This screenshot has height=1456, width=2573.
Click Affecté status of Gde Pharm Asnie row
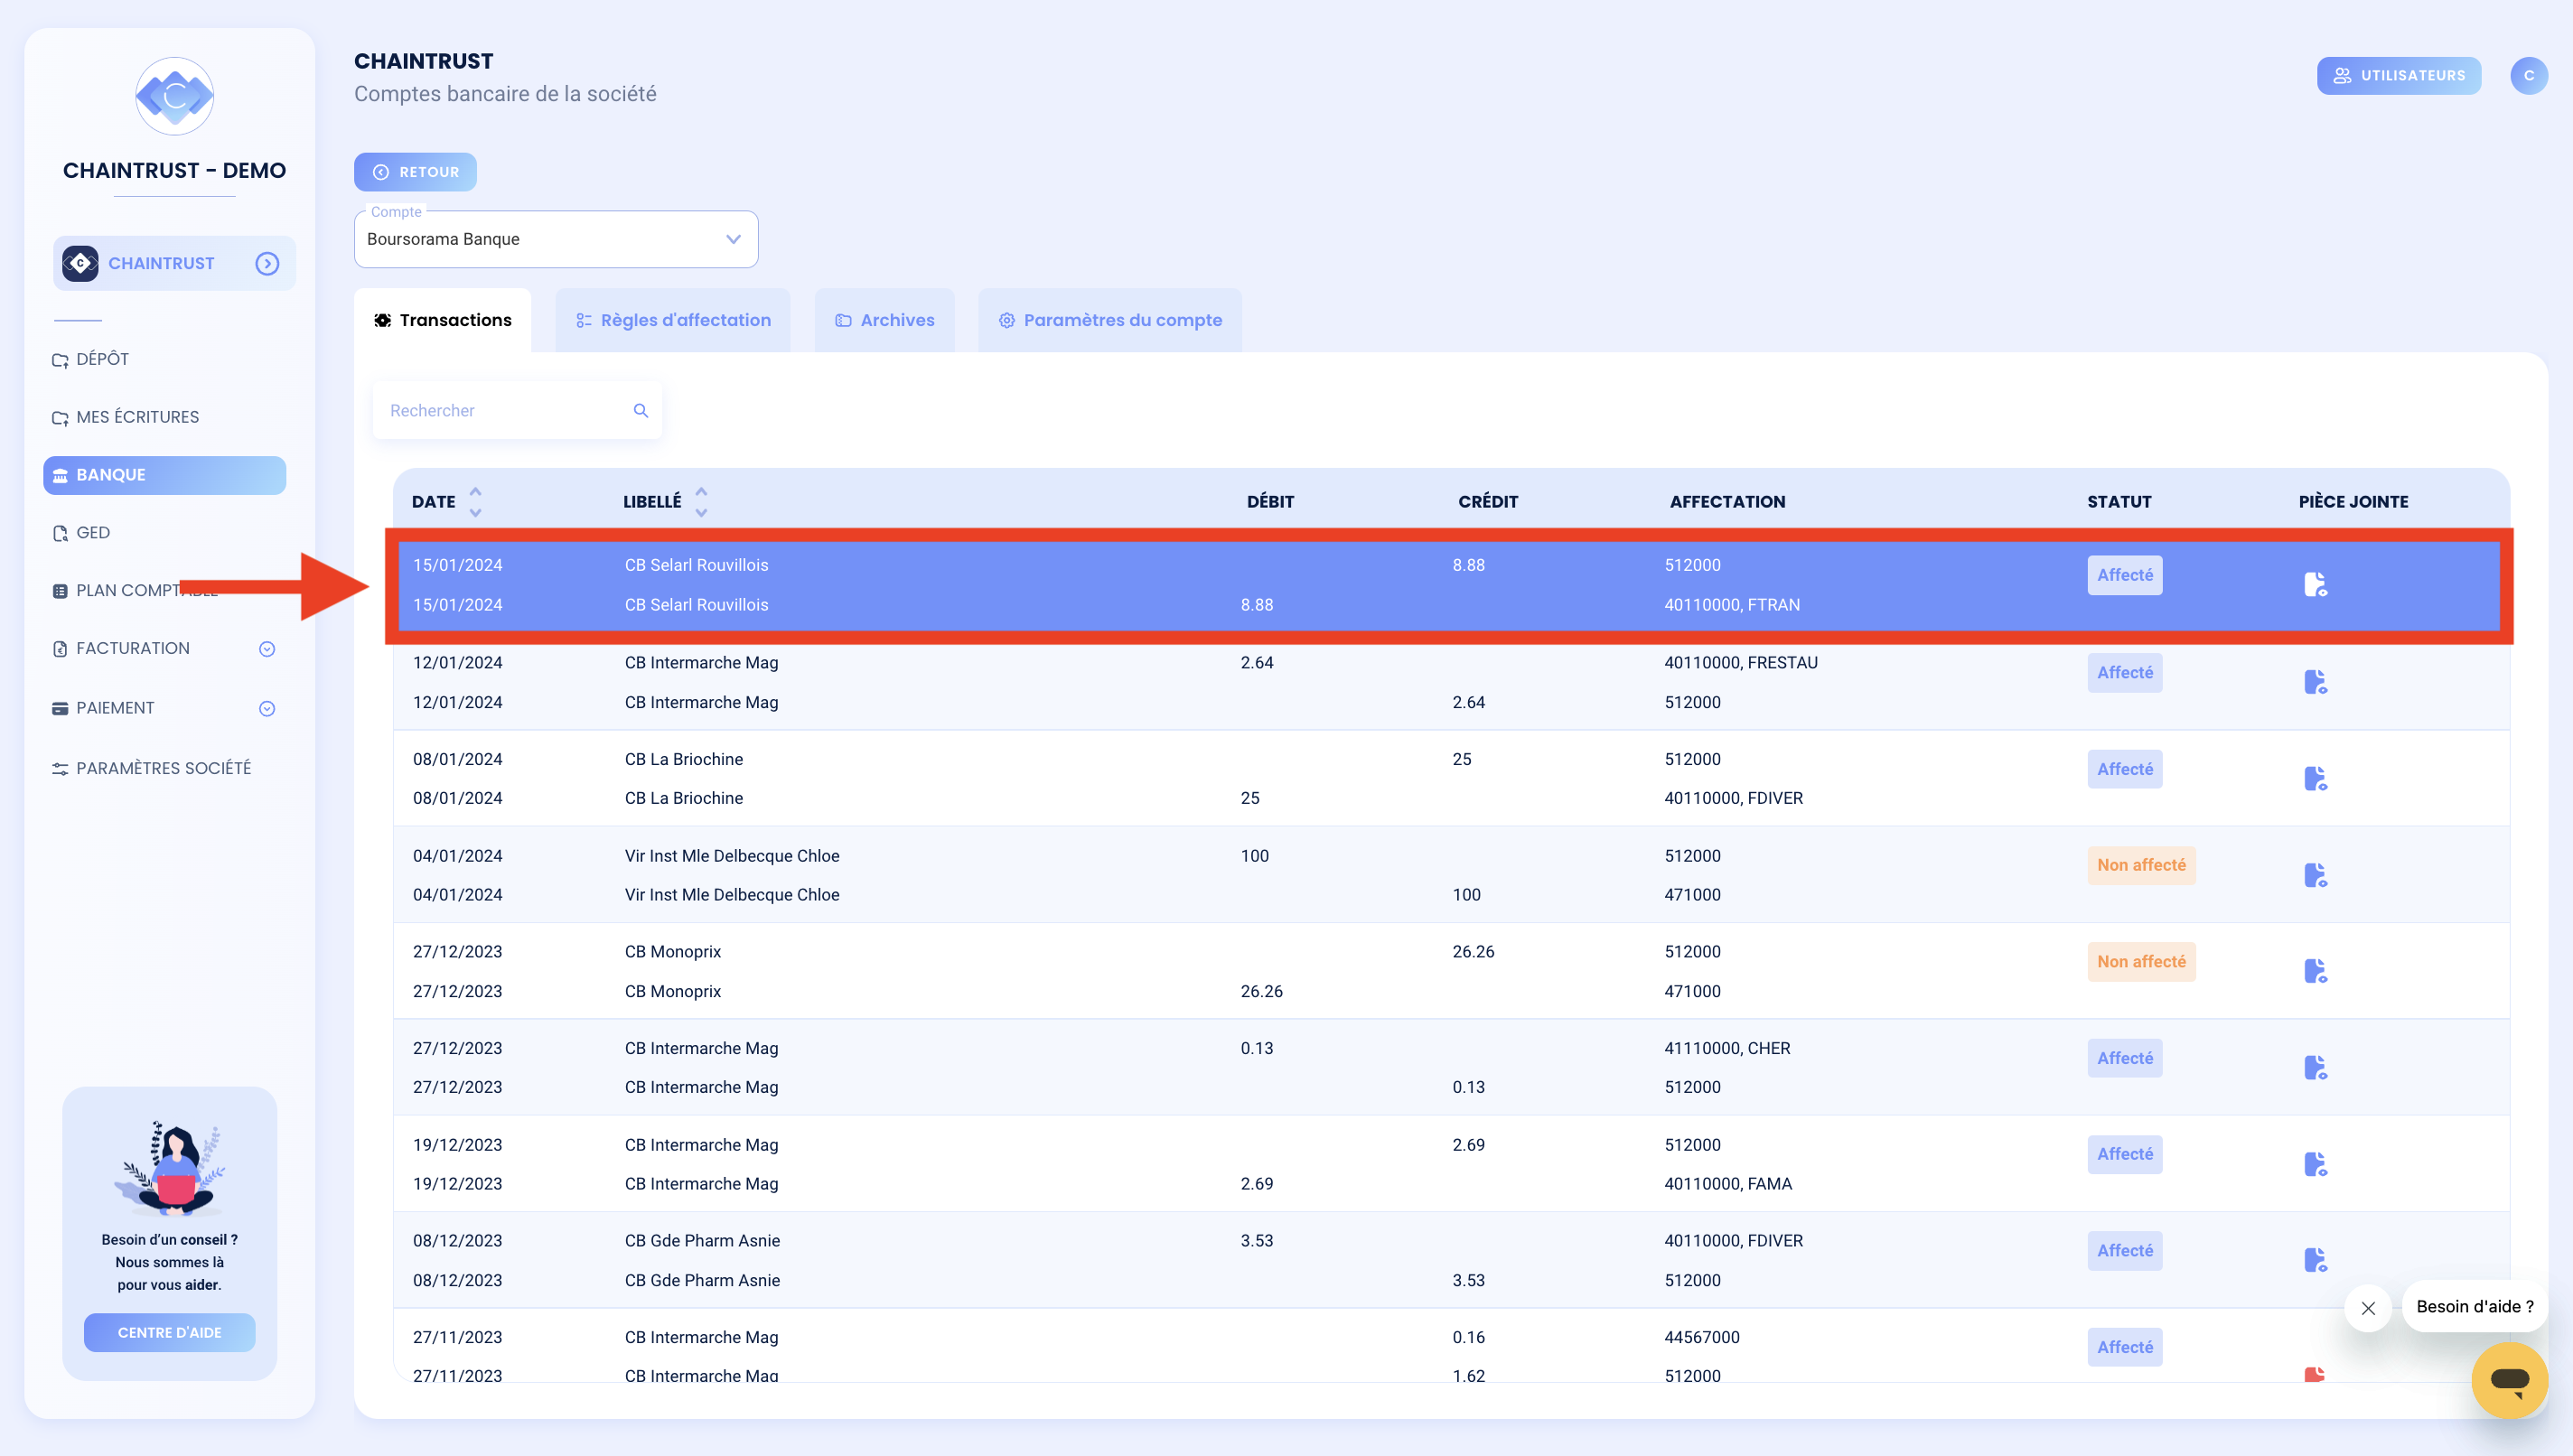pyautogui.click(x=2125, y=1251)
